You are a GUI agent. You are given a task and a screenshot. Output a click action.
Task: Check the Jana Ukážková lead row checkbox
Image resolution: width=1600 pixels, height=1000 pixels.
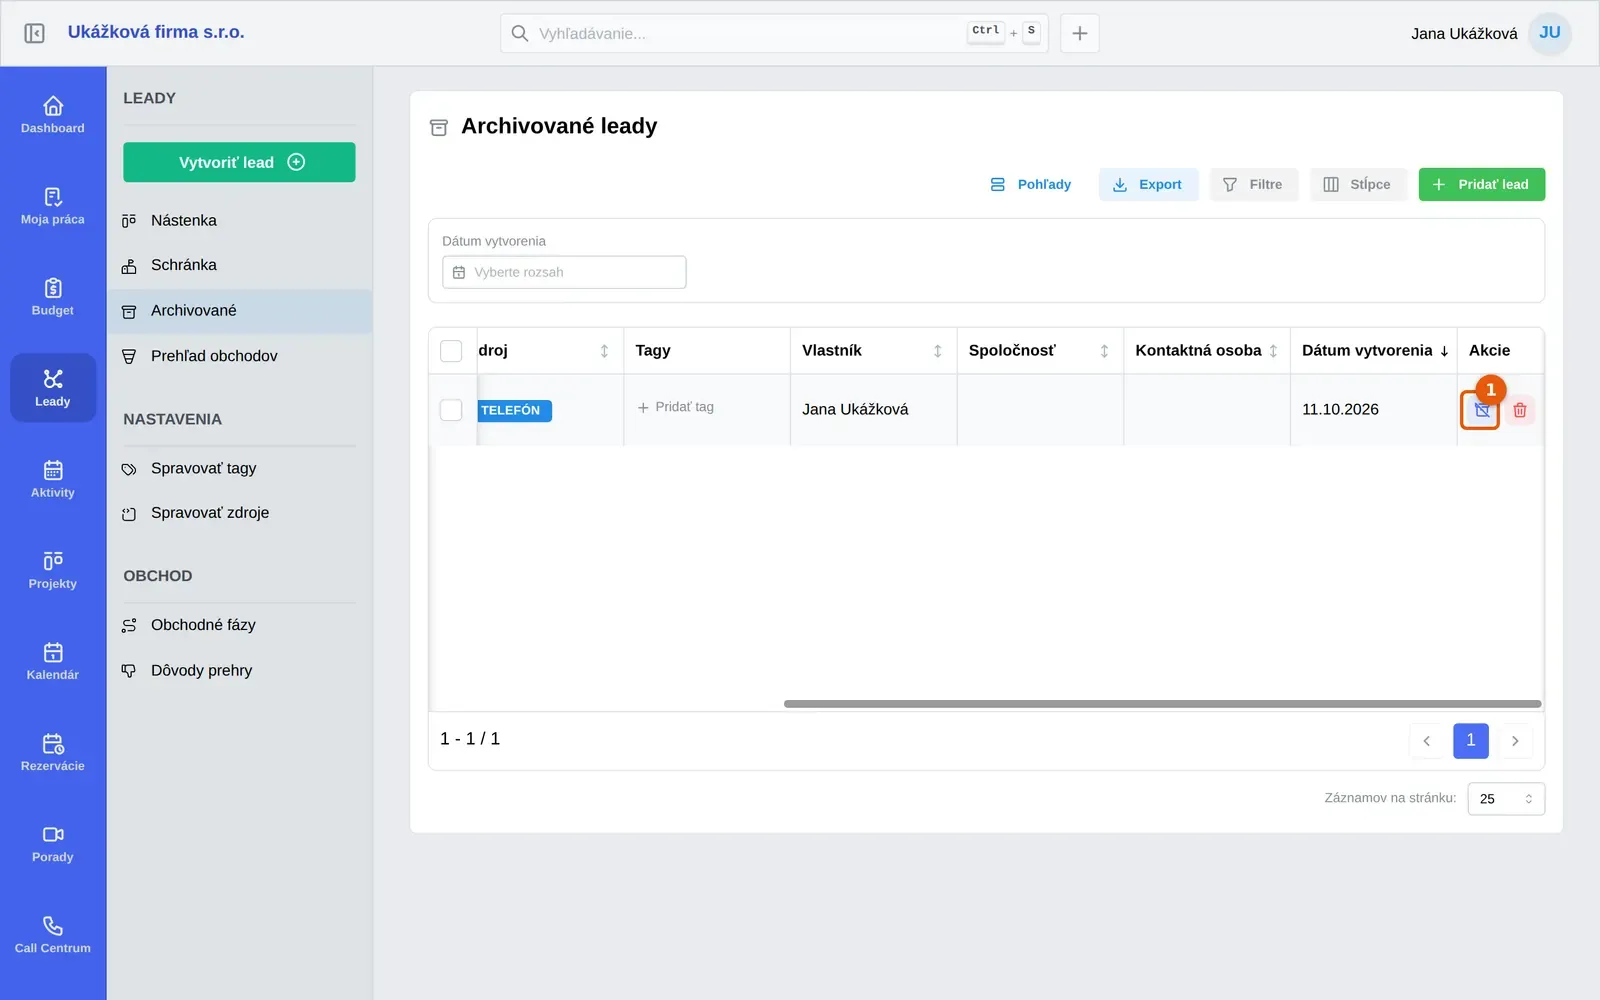point(451,410)
